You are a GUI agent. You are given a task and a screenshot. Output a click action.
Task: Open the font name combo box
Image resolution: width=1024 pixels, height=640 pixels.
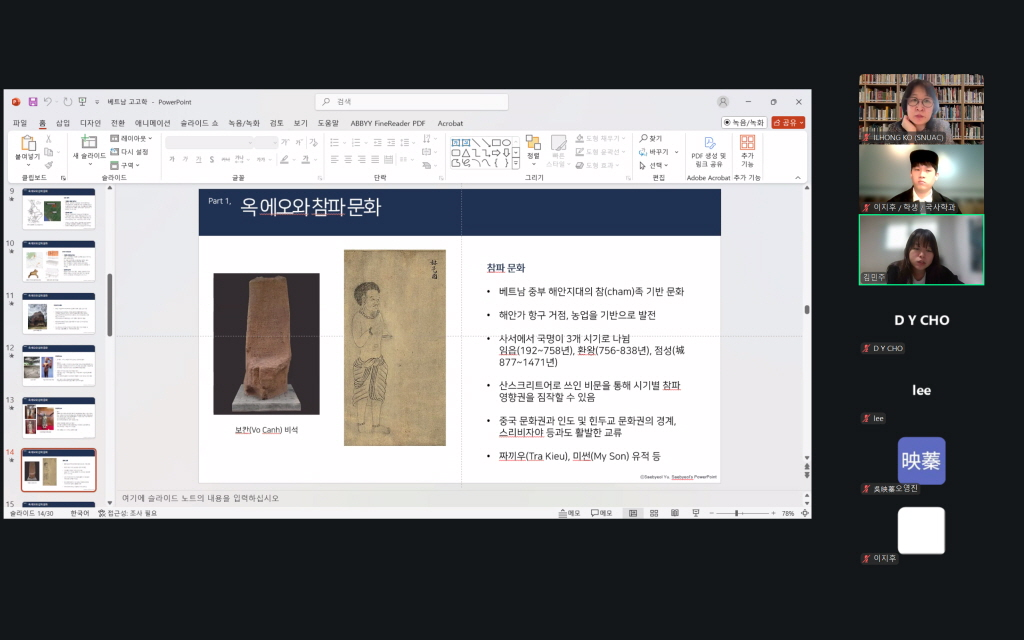coord(210,142)
